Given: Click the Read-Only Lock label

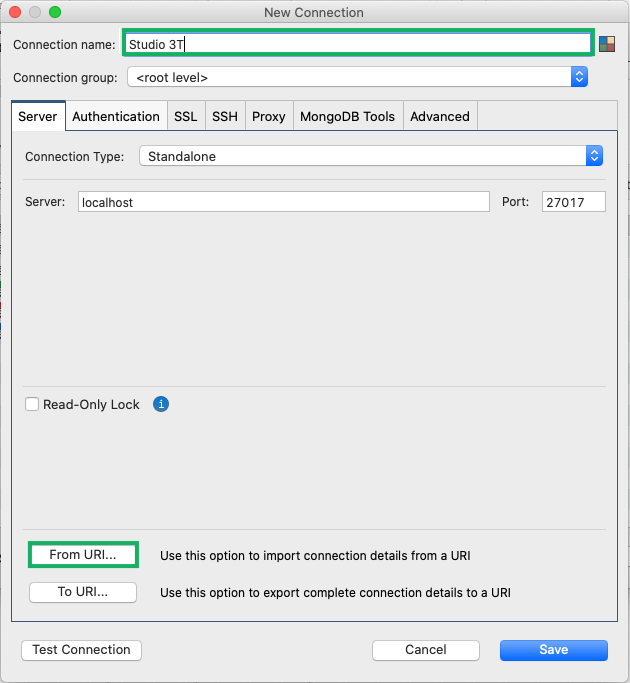Looking at the screenshot, I should click(x=91, y=405).
